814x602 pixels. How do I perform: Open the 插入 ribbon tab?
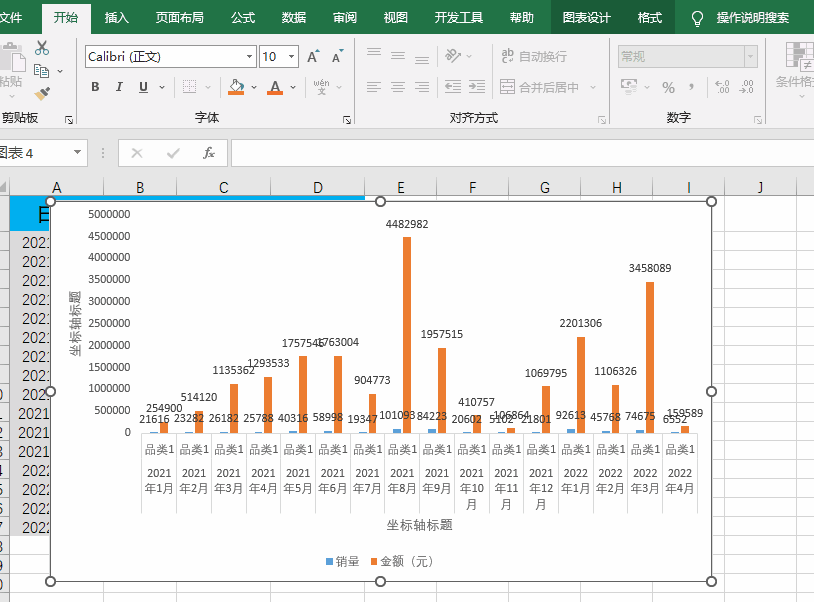click(117, 18)
